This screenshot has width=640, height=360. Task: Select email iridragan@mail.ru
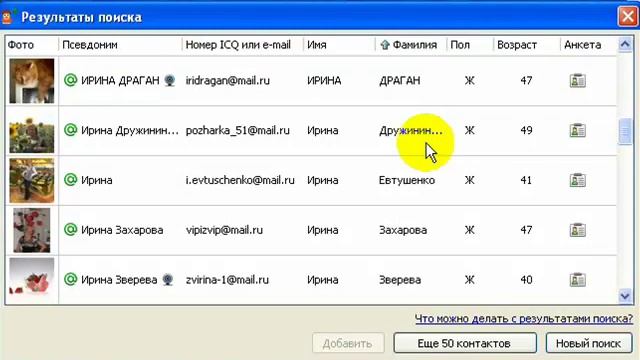click(x=228, y=80)
